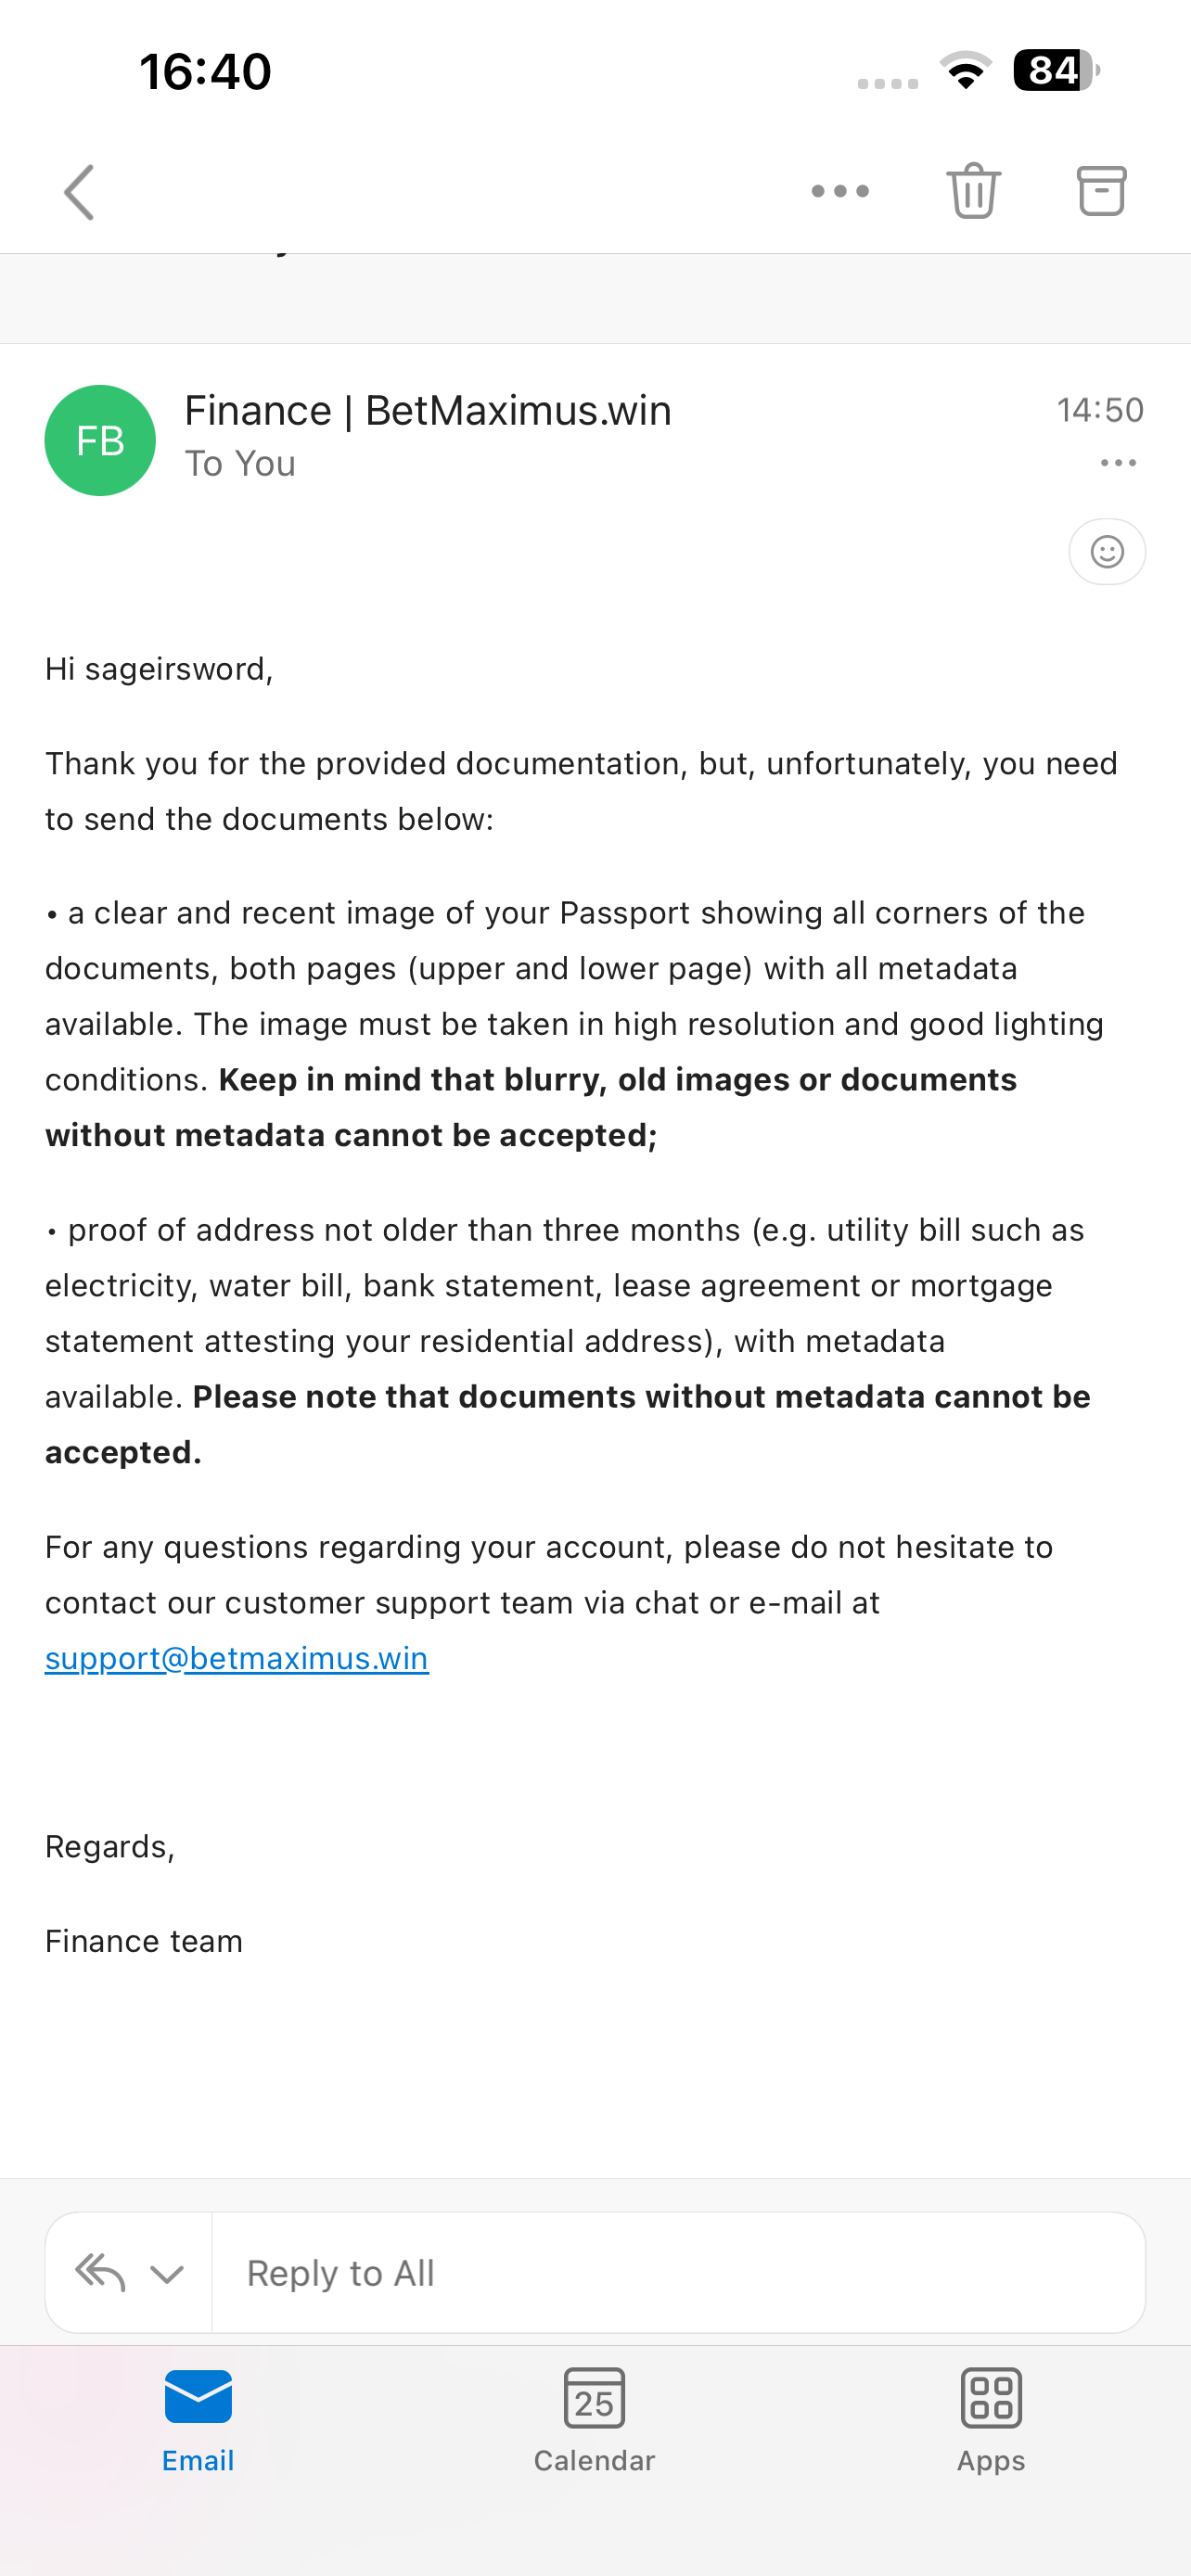Screen dimensions: 1191x2576
Task: Expand recipients by tapping To You
Action: point(240,464)
